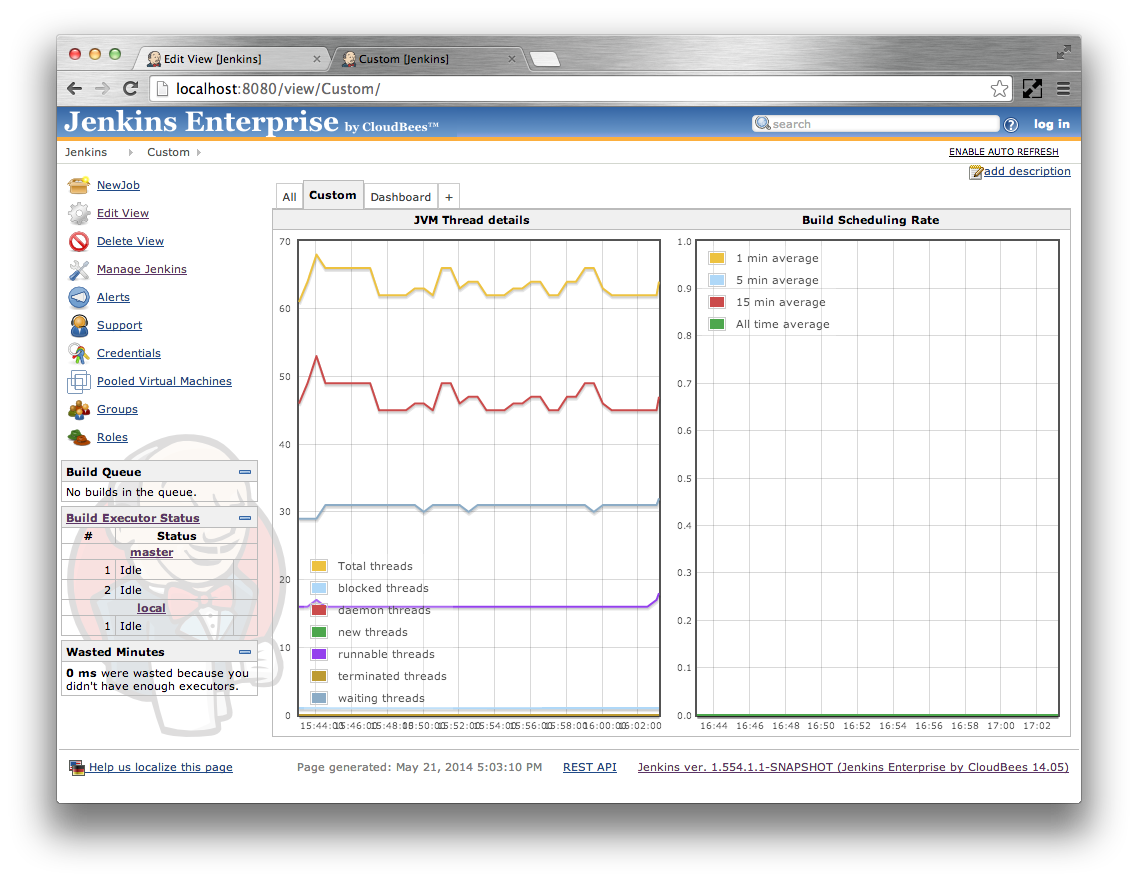Click the NewJob box icon
The image size is (1138, 882).
coord(78,185)
